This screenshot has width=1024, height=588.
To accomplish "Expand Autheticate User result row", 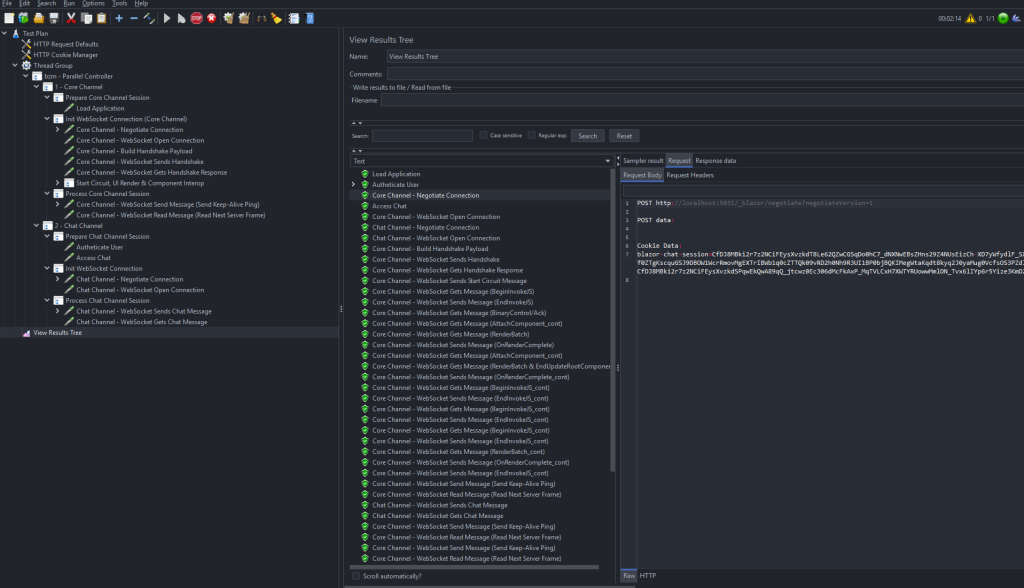I will (354, 184).
